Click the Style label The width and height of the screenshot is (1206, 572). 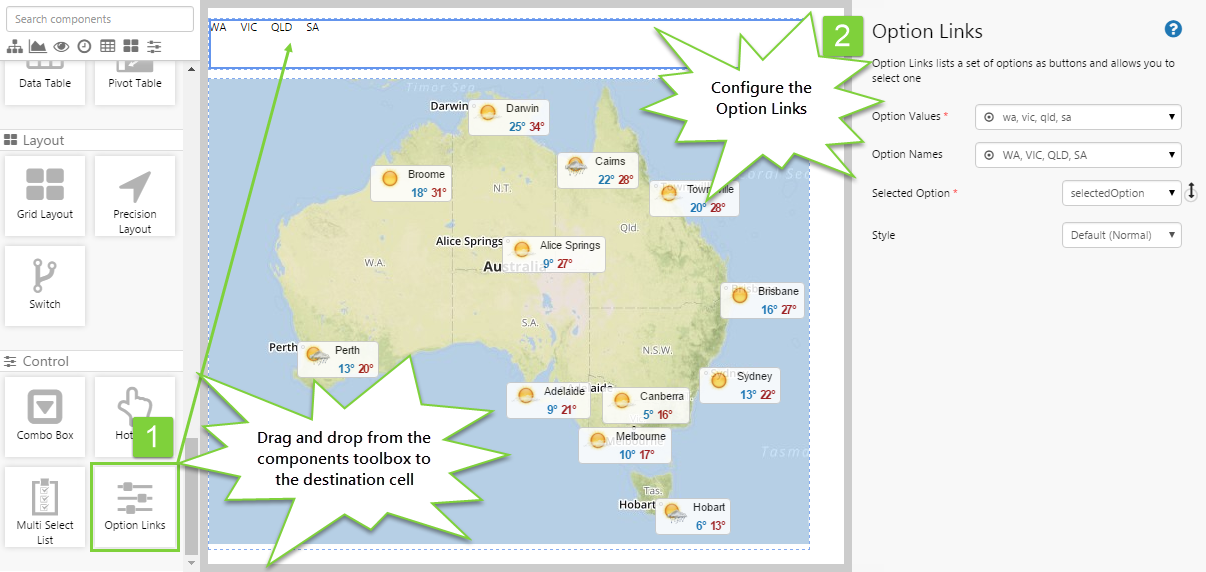(883, 235)
